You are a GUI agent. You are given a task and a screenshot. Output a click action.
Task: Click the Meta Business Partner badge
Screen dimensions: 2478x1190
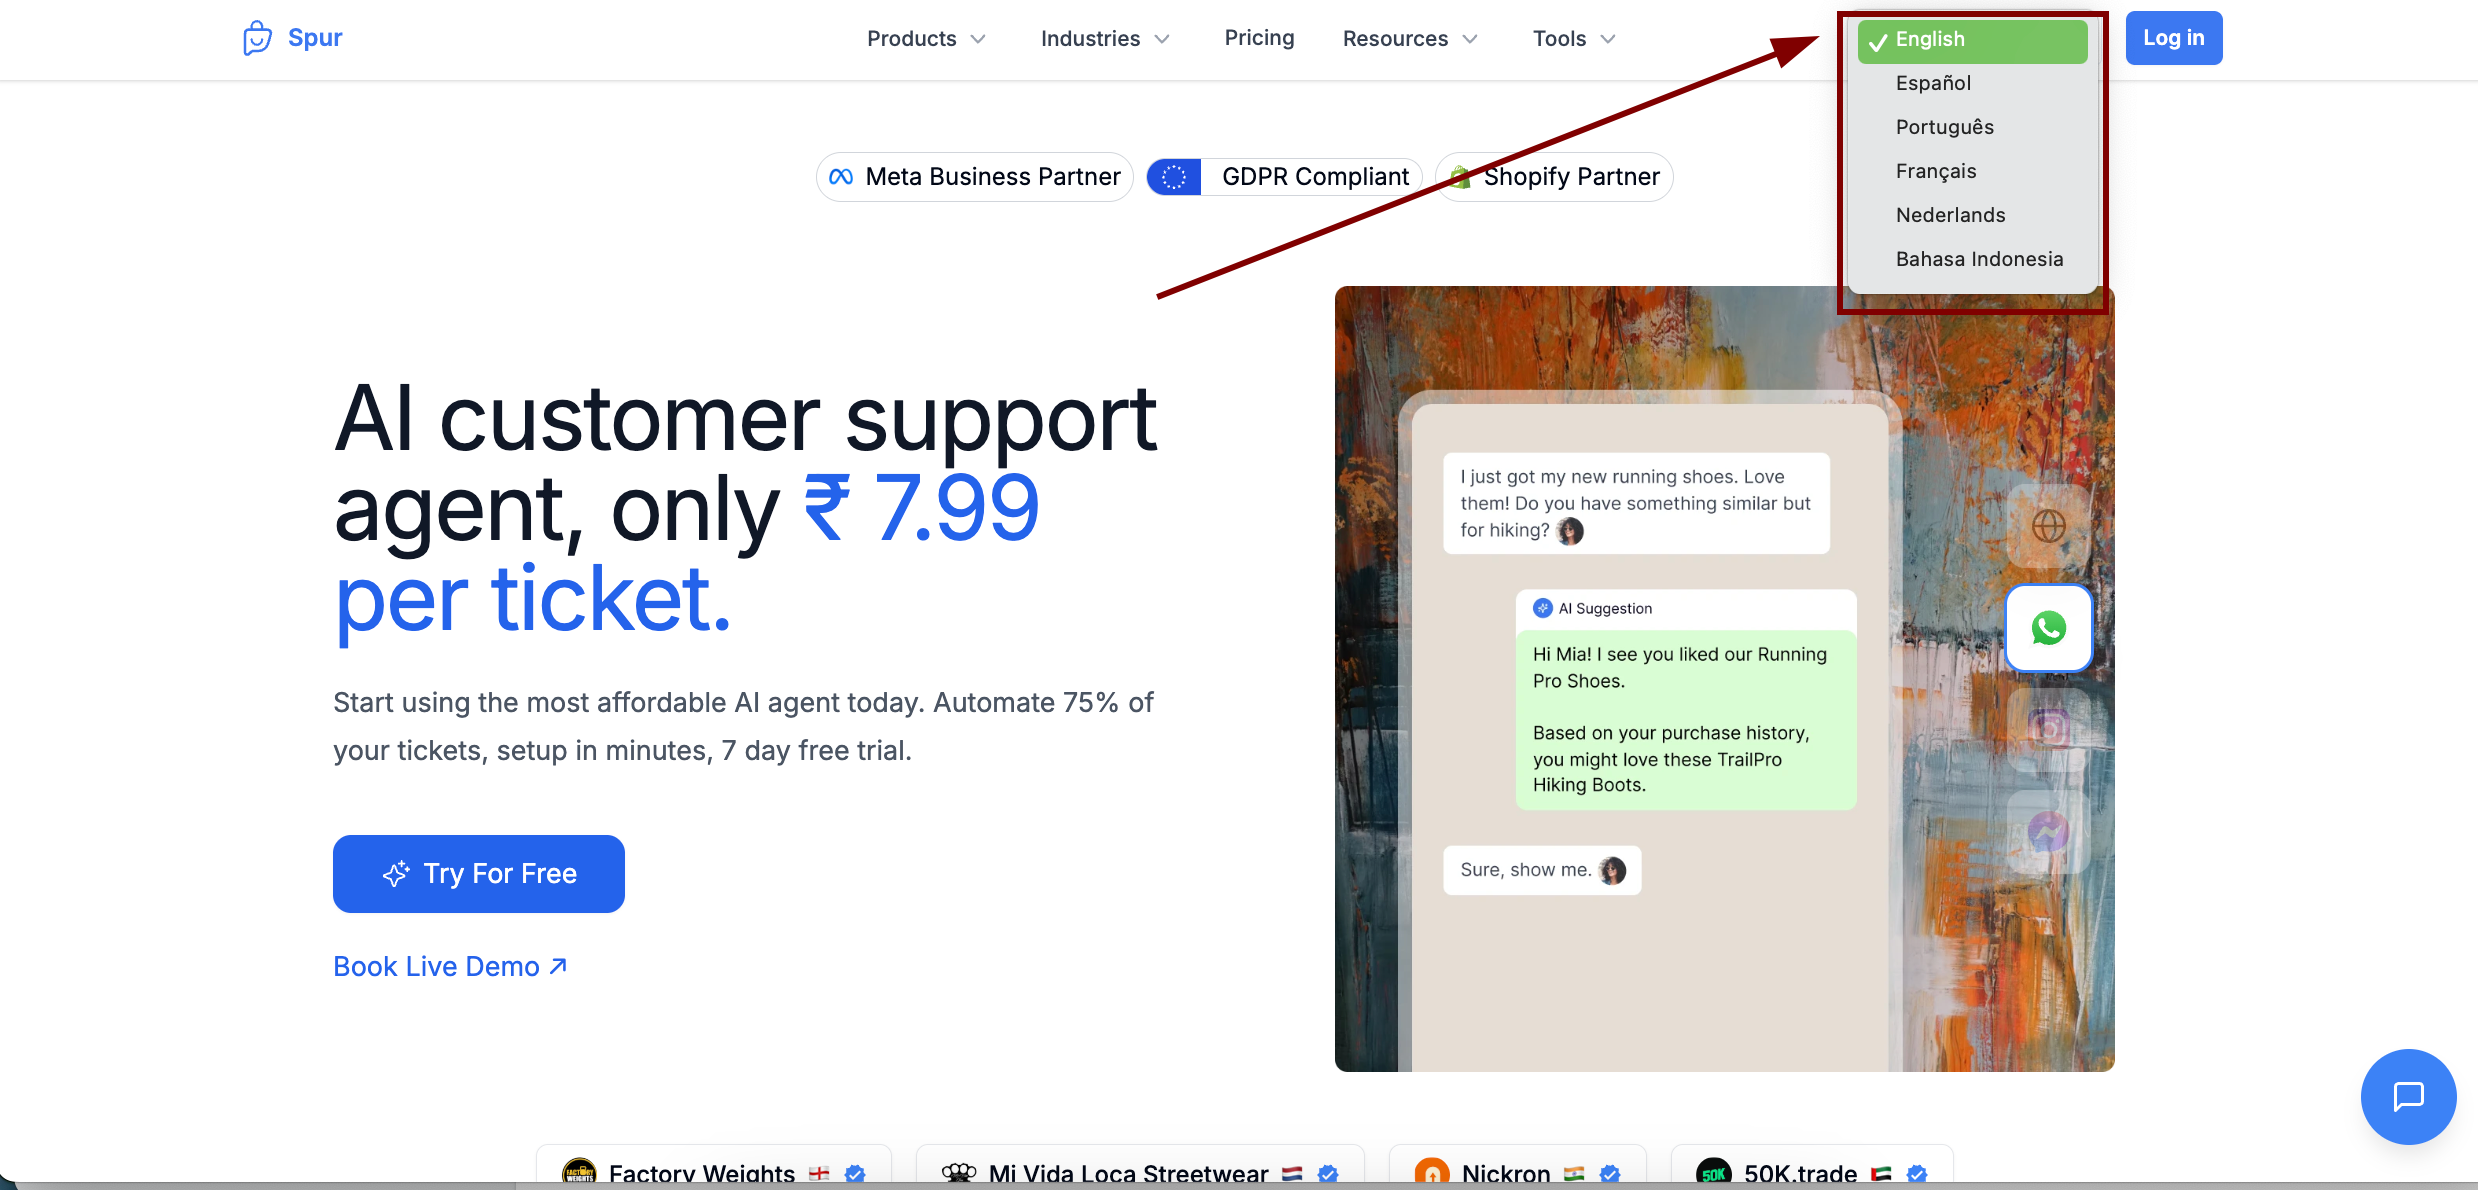click(x=975, y=177)
